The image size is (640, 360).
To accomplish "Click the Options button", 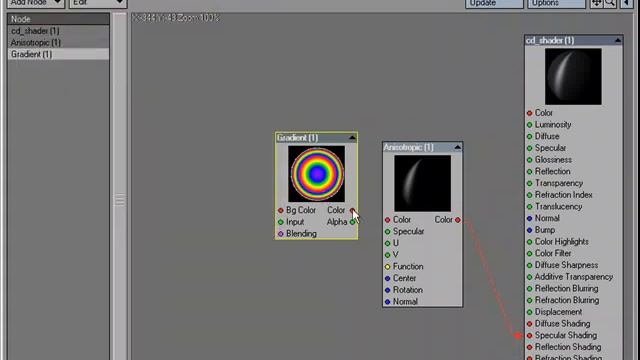I will coord(556,3).
